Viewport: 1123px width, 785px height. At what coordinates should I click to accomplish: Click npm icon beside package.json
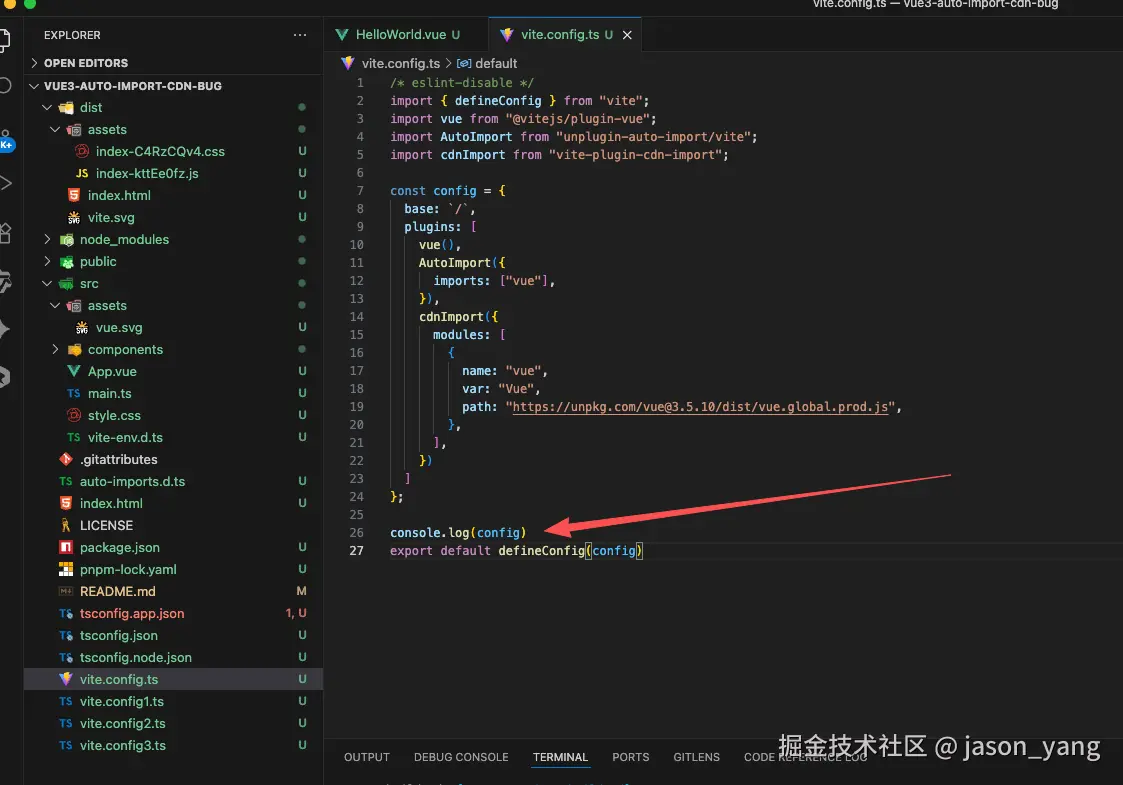coord(66,547)
